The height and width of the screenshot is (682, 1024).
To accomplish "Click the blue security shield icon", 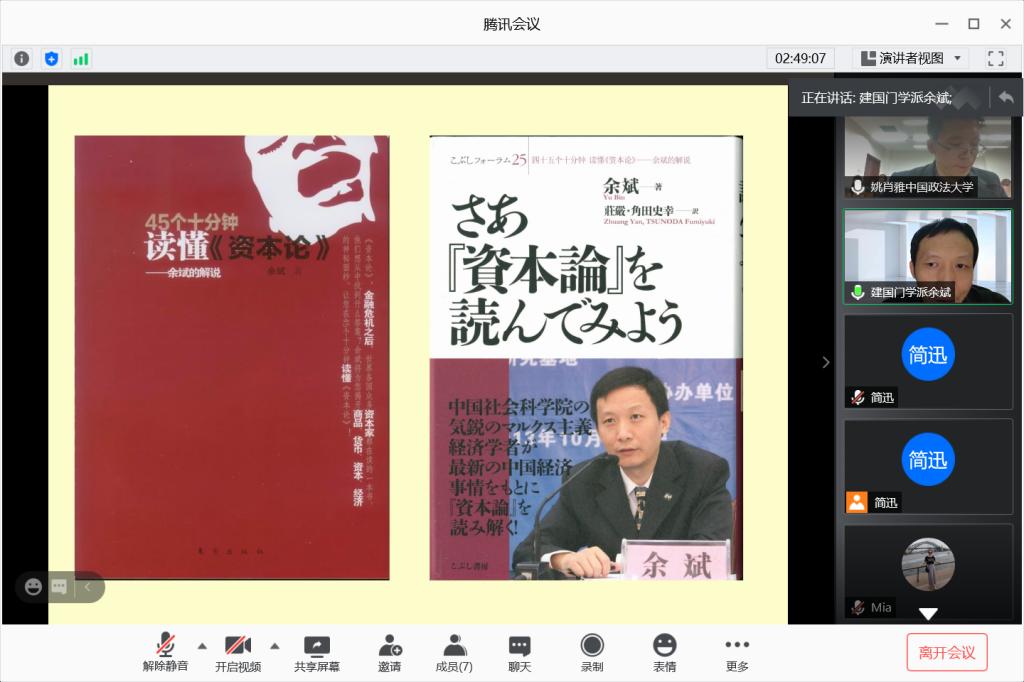I will [51, 58].
